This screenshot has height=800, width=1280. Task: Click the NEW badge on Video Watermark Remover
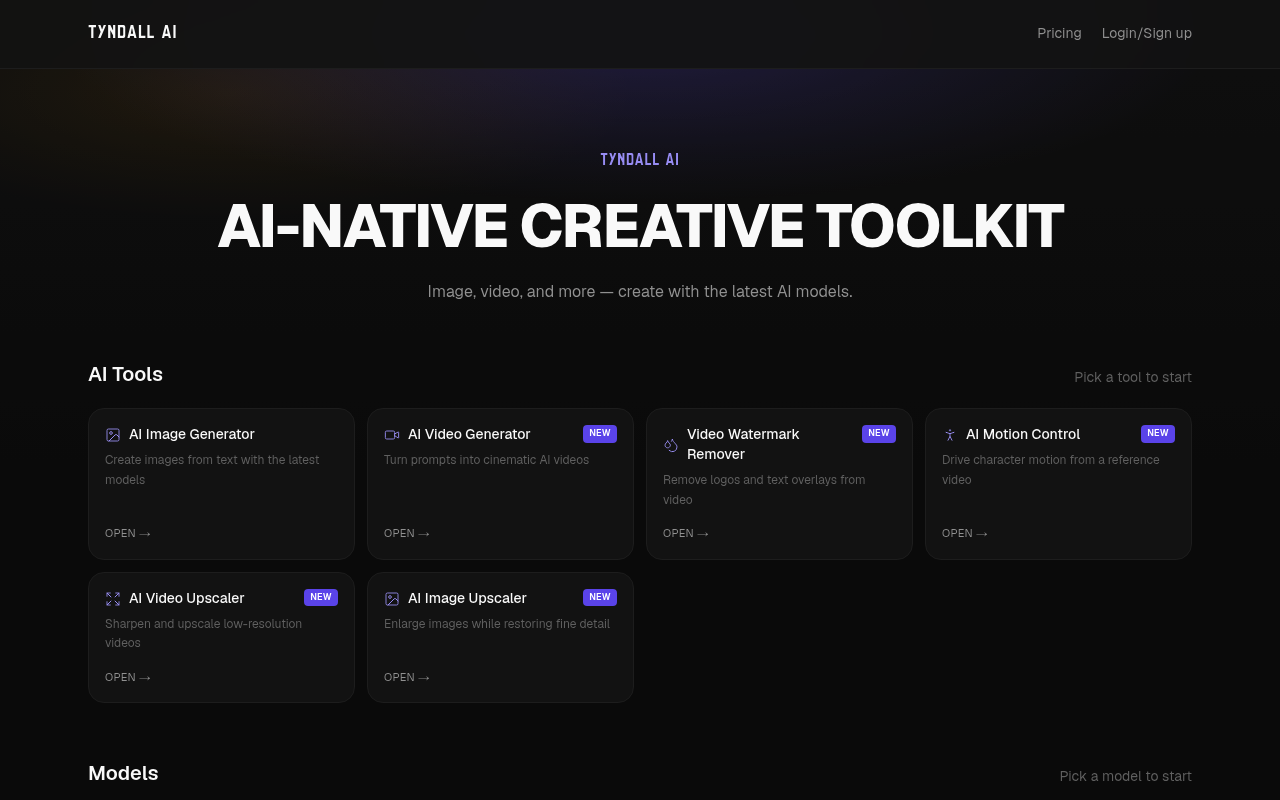879,433
